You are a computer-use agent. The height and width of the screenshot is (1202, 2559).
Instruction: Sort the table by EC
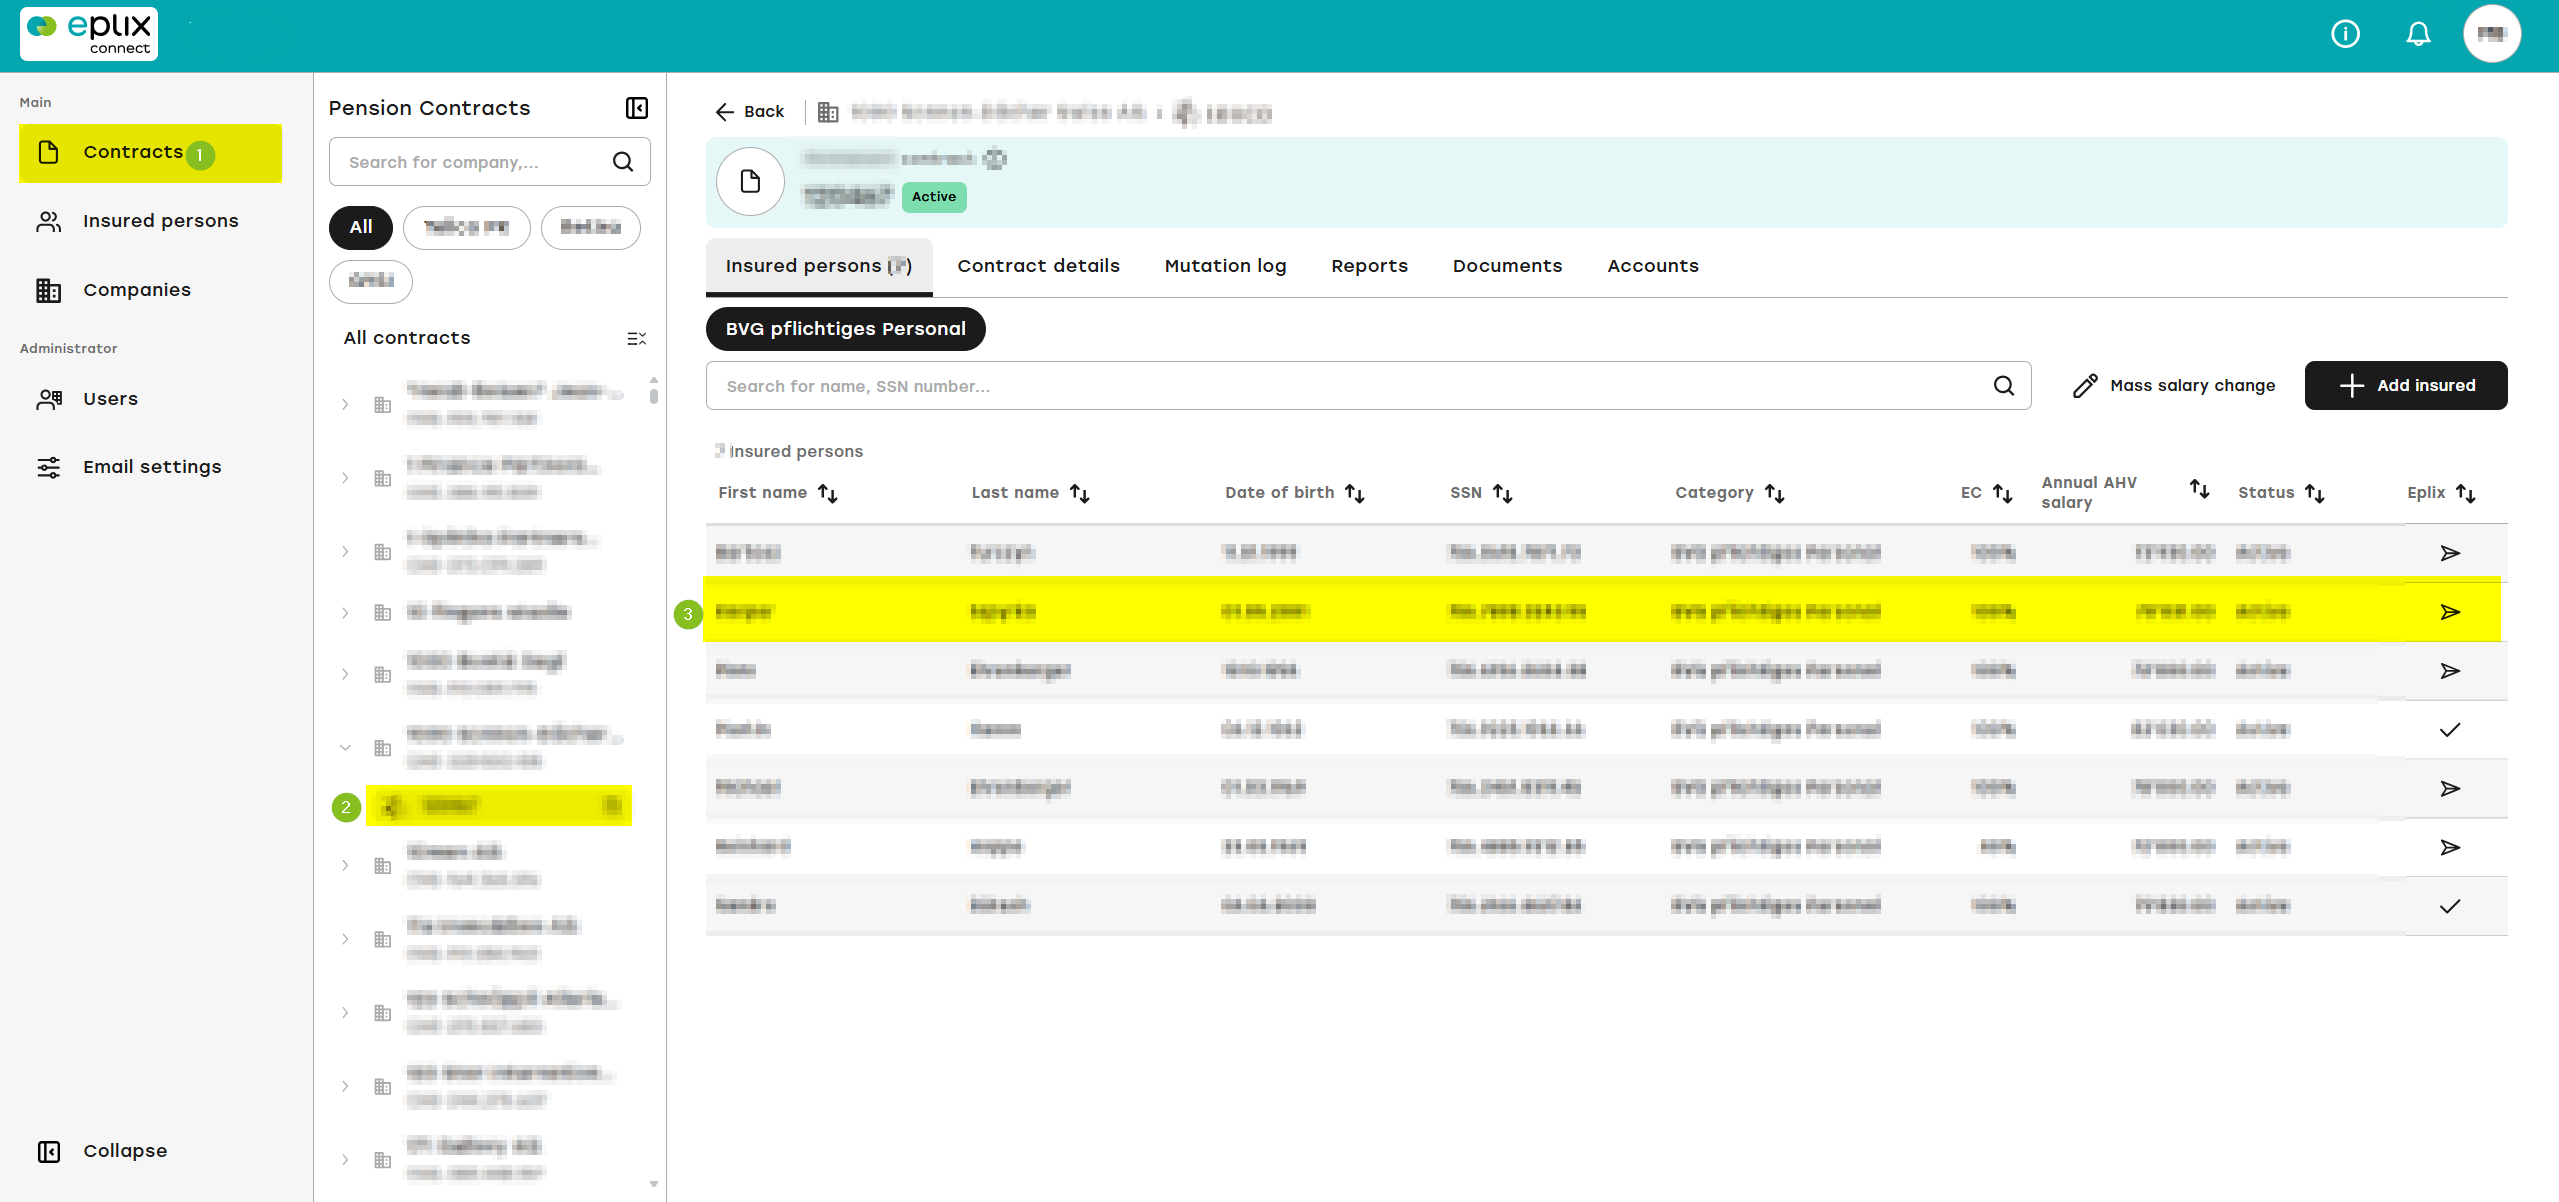2003,493
